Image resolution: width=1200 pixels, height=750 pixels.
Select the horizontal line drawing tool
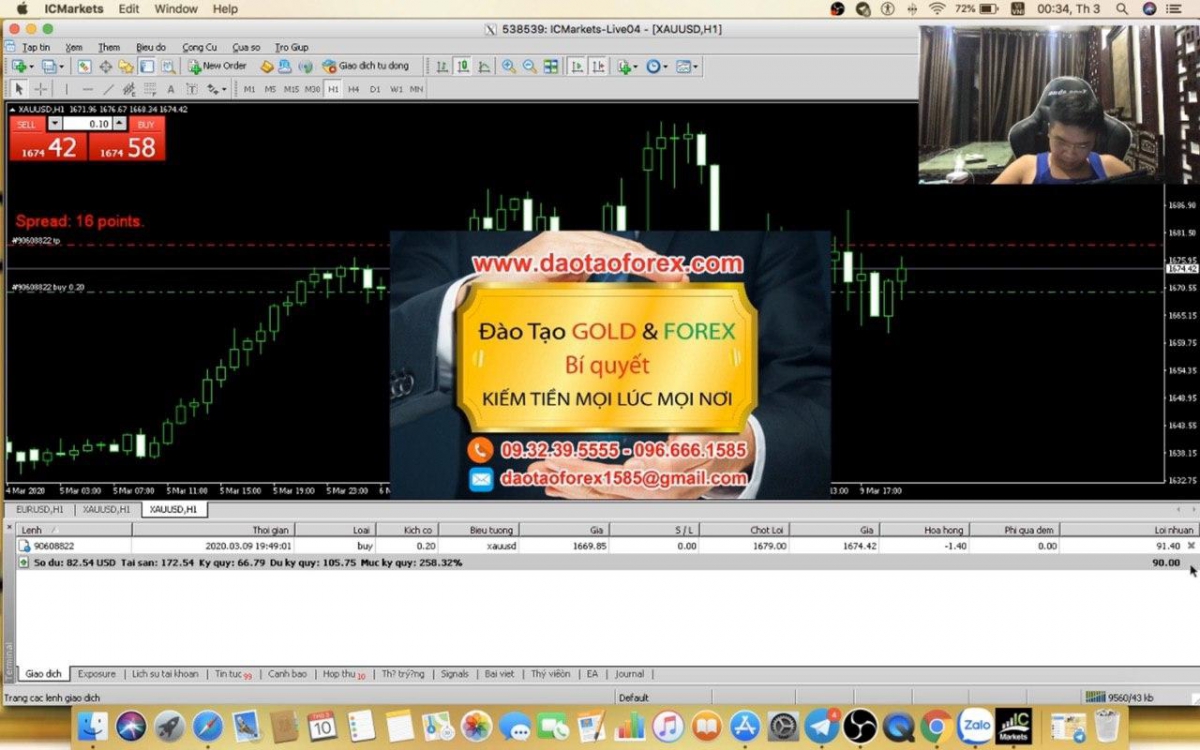pyautogui.click(x=87, y=89)
